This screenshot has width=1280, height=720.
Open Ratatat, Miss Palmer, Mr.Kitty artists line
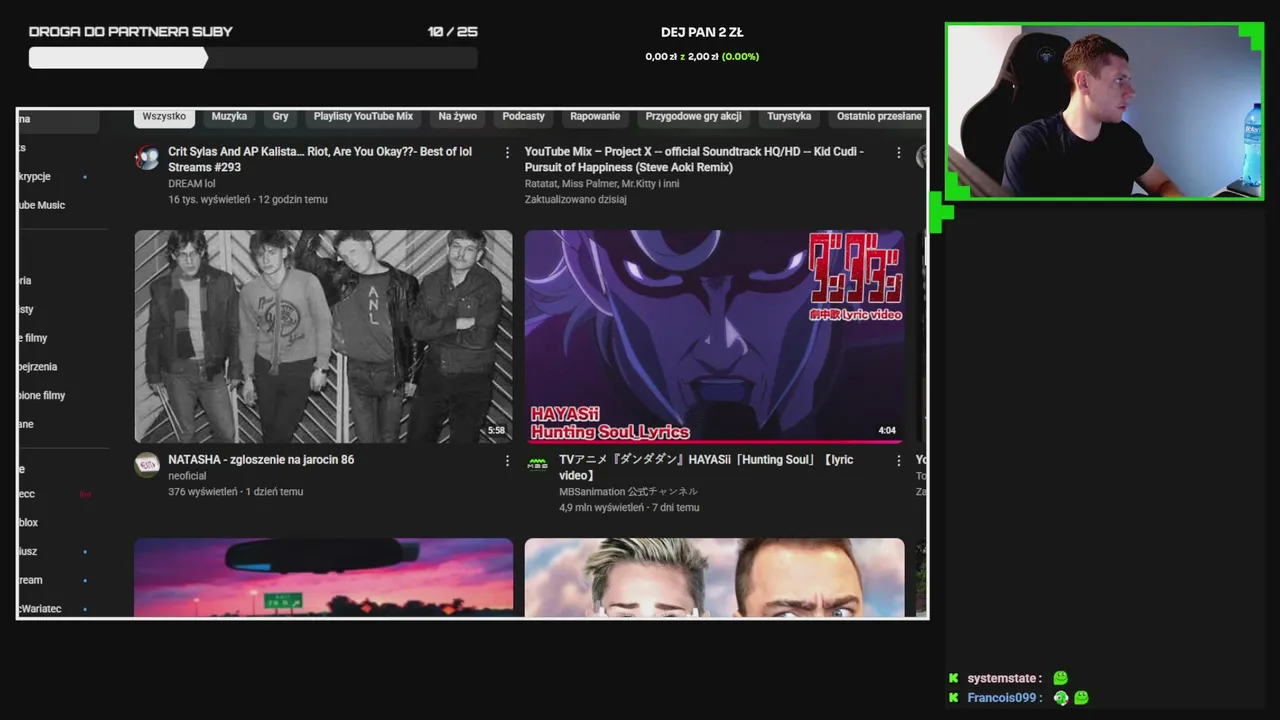(602, 184)
